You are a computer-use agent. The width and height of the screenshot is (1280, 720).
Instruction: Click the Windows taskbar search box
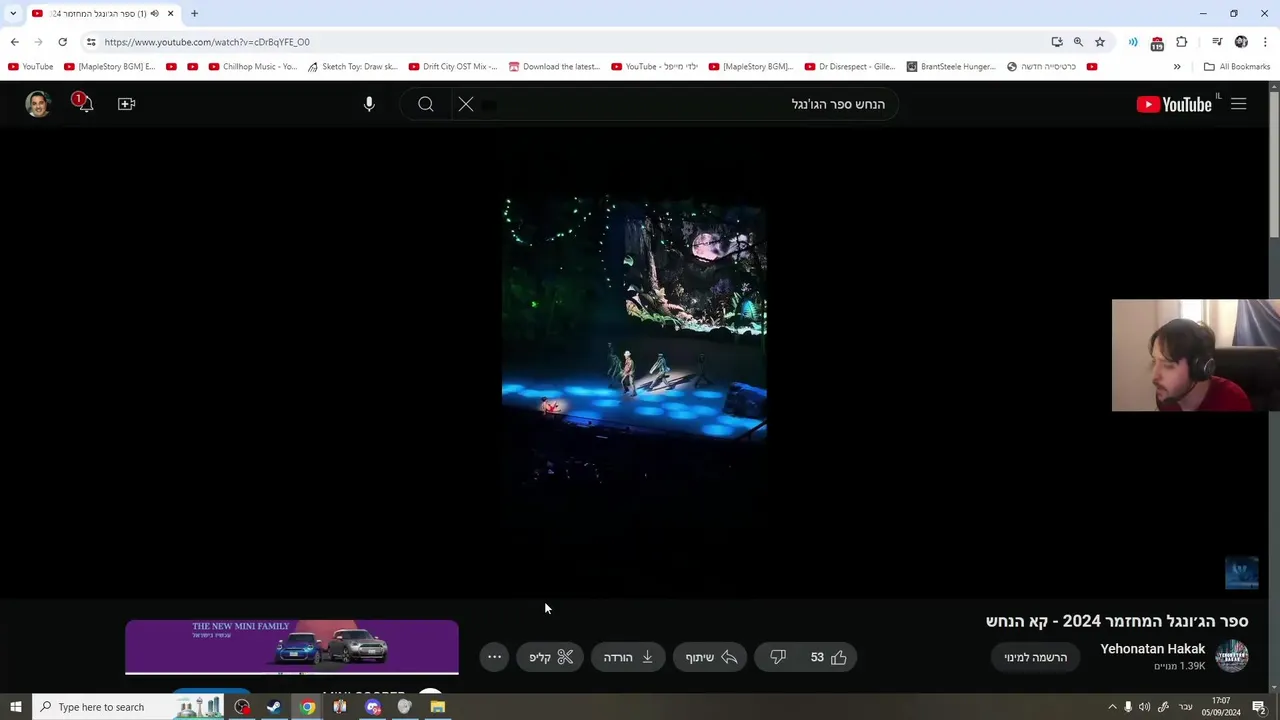(130, 707)
